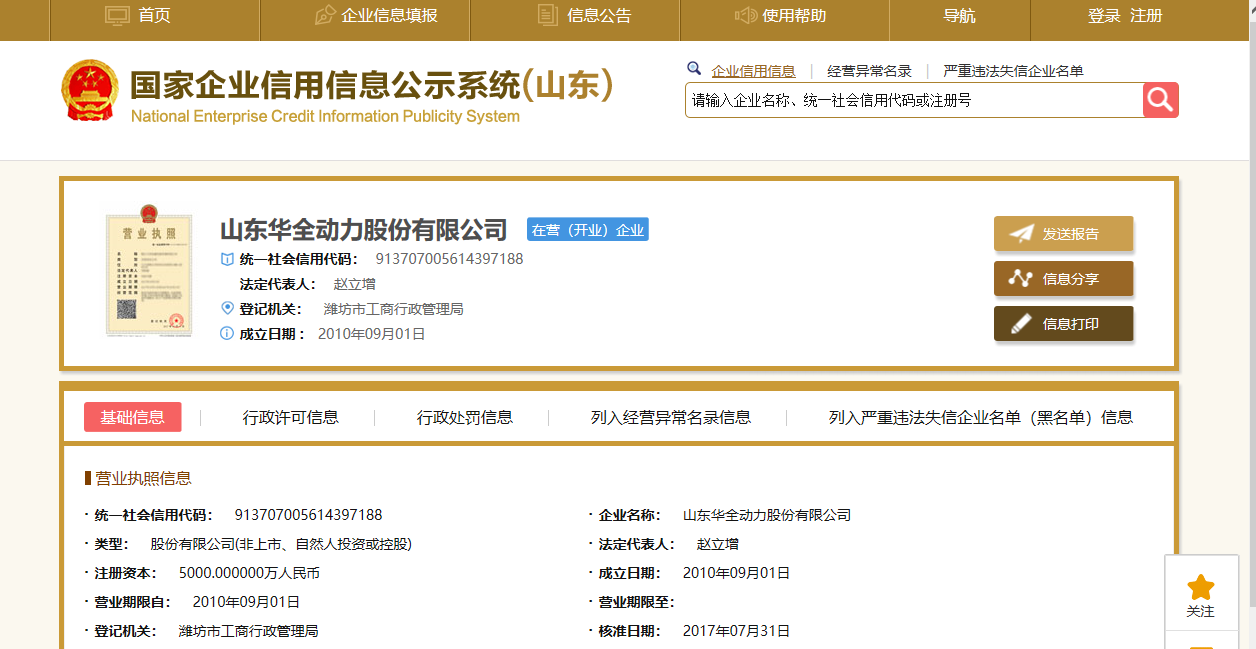Click the location pin icon beside 登记机关
Image resolution: width=1256 pixels, height=649 pixels.
(x=227, y=308)
